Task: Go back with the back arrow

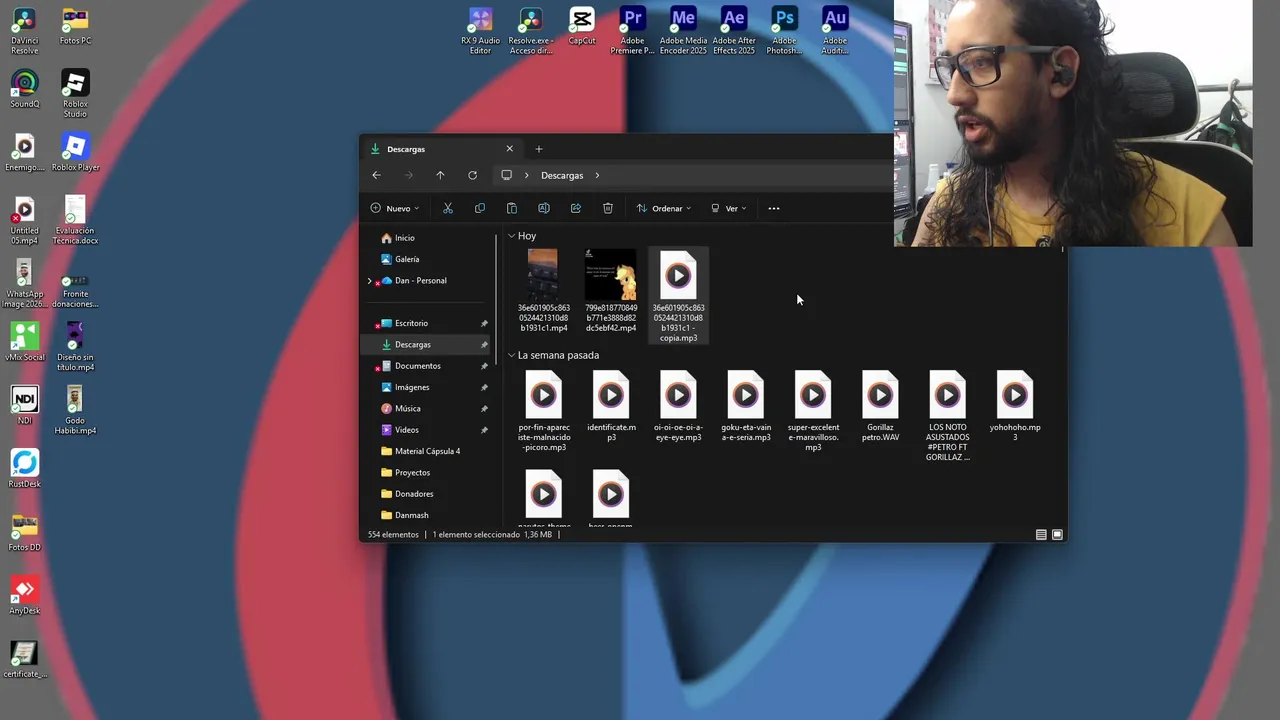Action: pos(376,175)
